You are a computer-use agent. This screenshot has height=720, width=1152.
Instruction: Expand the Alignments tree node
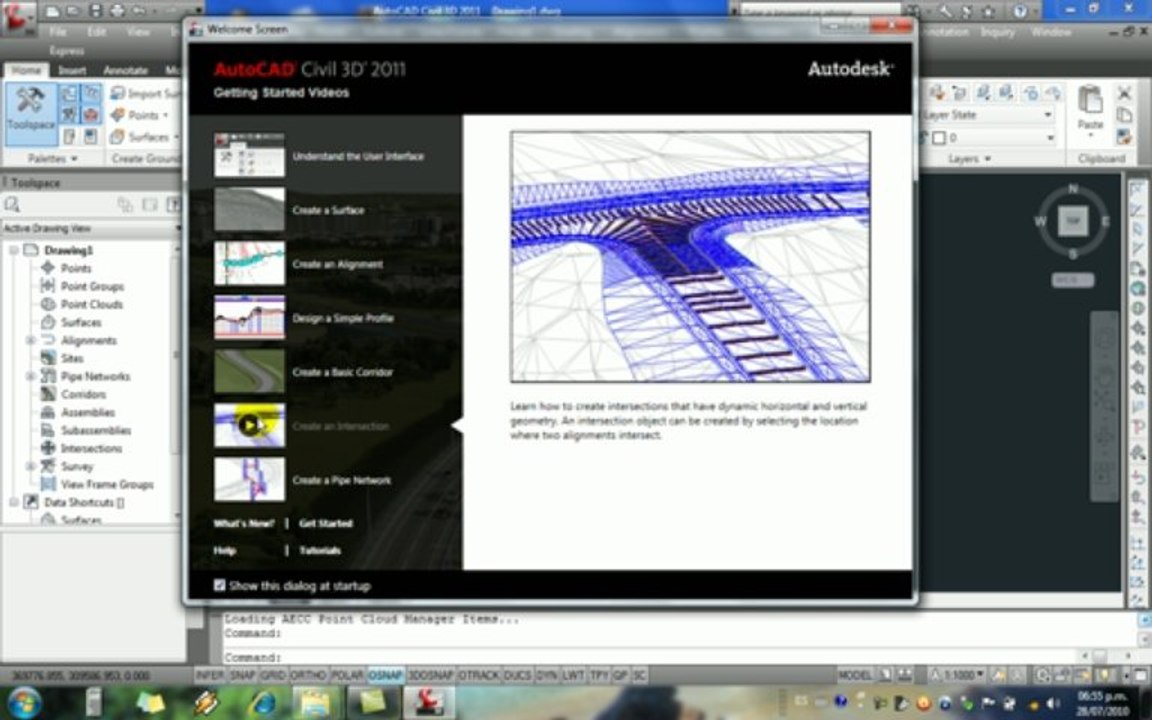click(x=30, y=340)
